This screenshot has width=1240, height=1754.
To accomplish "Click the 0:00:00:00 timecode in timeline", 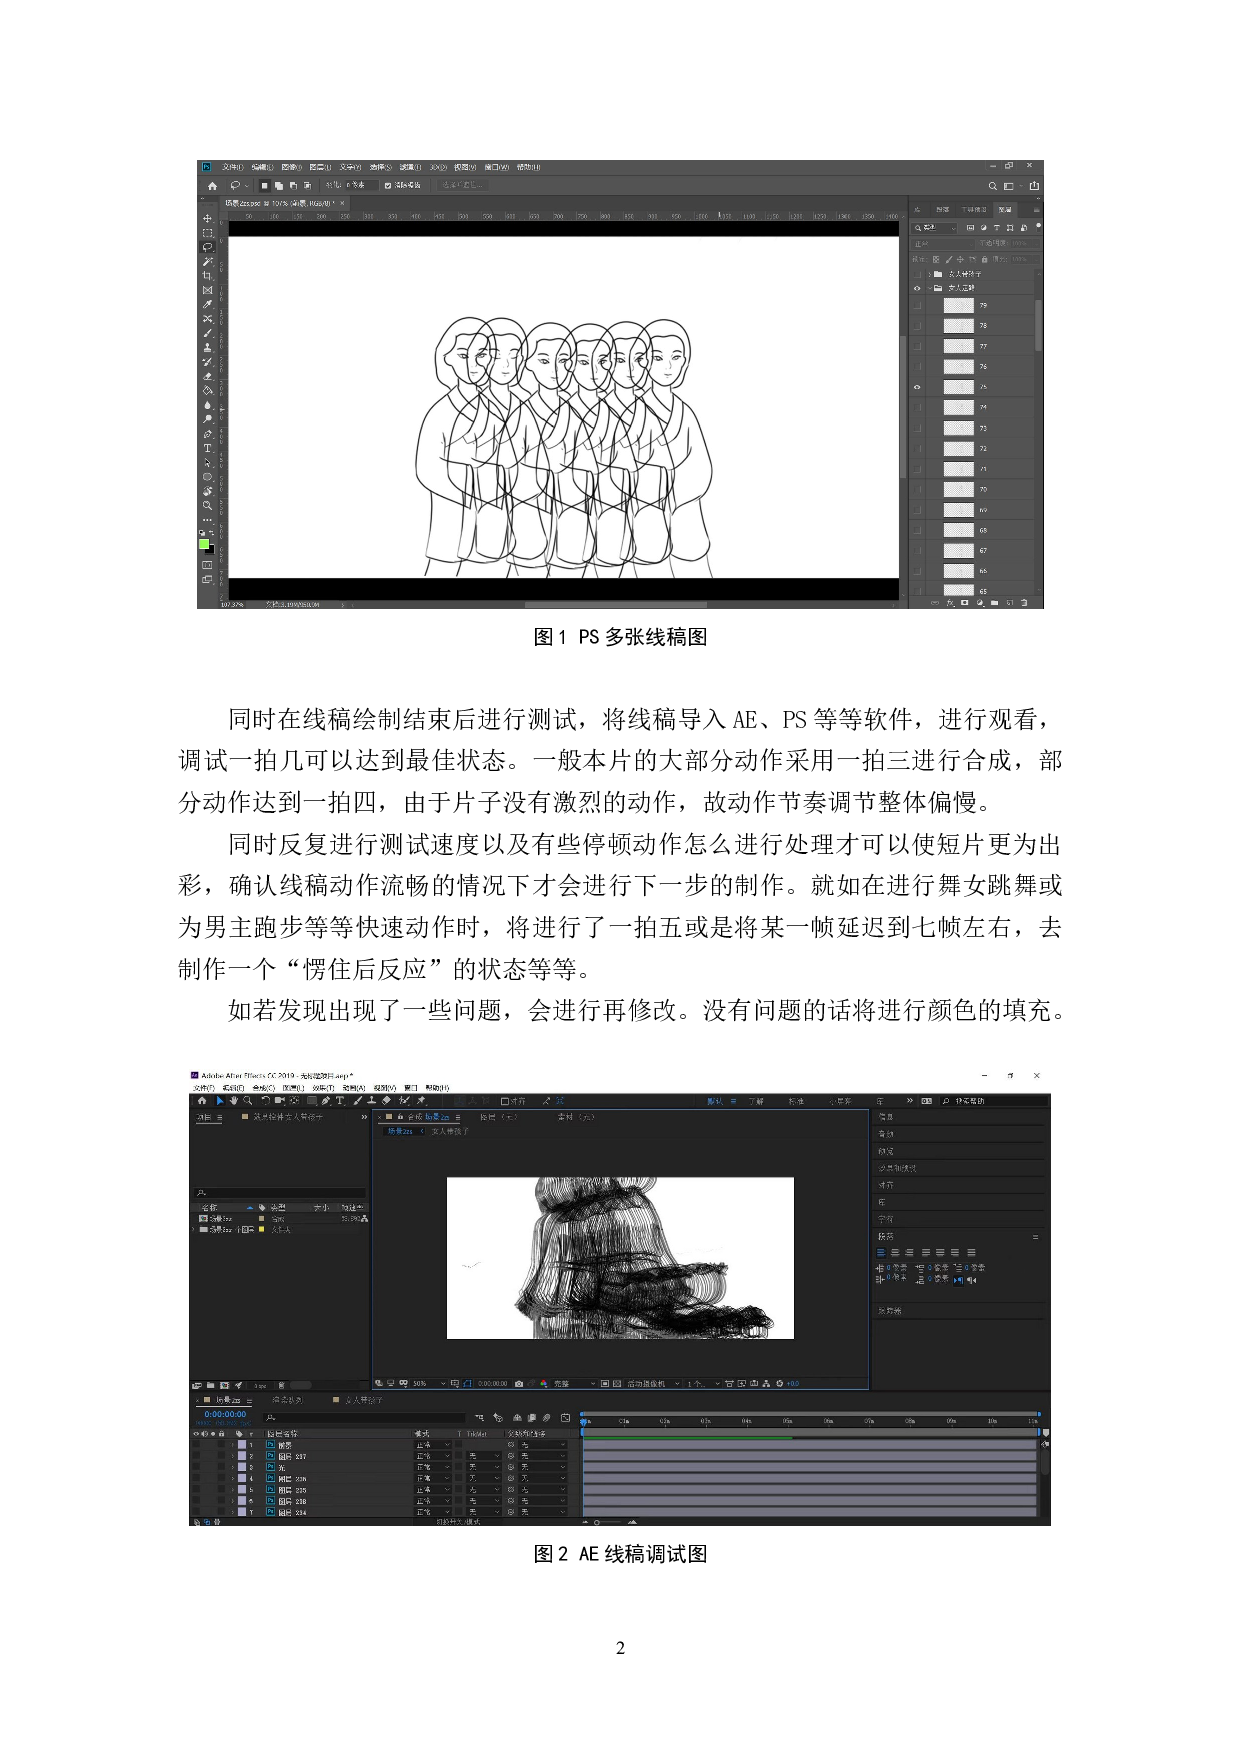I will 225,1414.
